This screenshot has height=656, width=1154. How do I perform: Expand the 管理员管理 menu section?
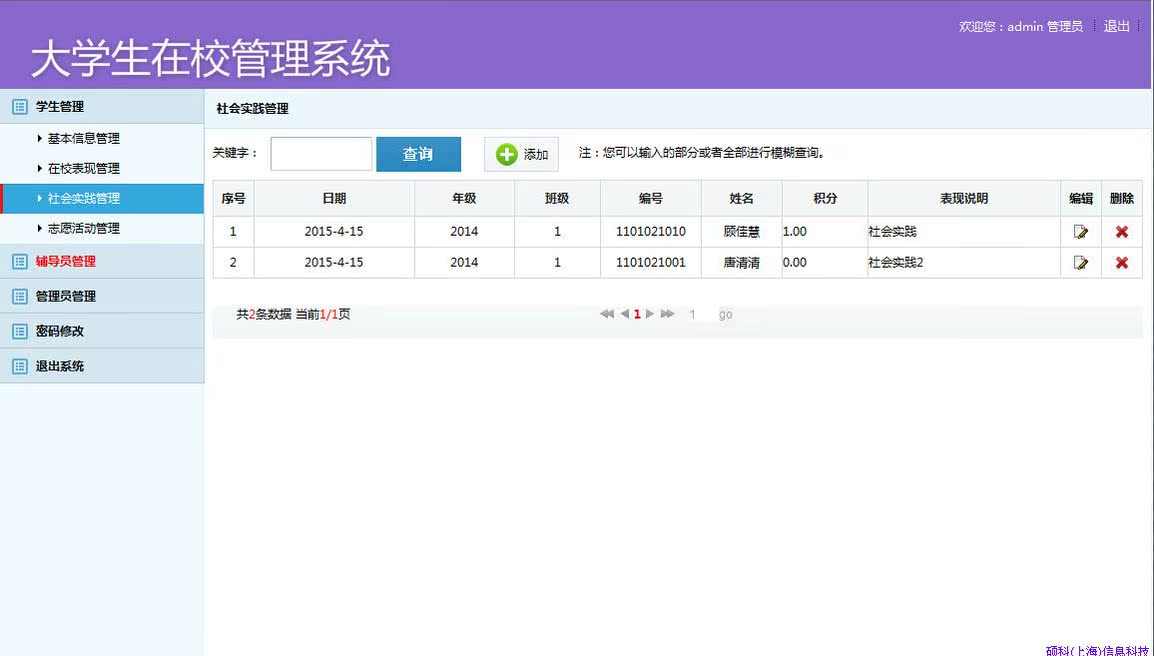point(102,296)
